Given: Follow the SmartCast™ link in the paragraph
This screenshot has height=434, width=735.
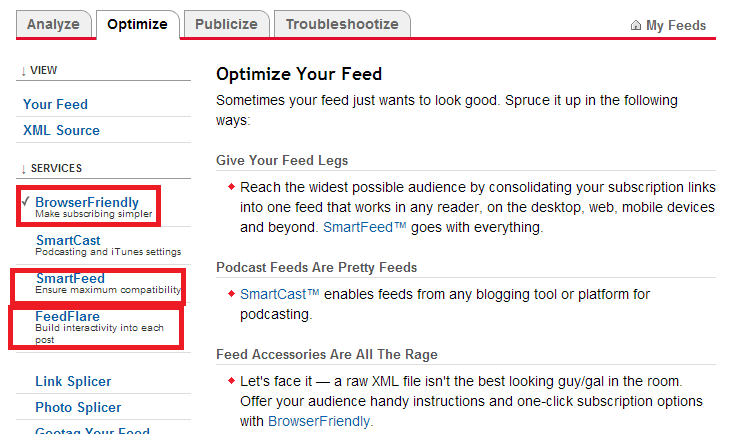Looking at the screenshot, I should click(x=280, y=294).
